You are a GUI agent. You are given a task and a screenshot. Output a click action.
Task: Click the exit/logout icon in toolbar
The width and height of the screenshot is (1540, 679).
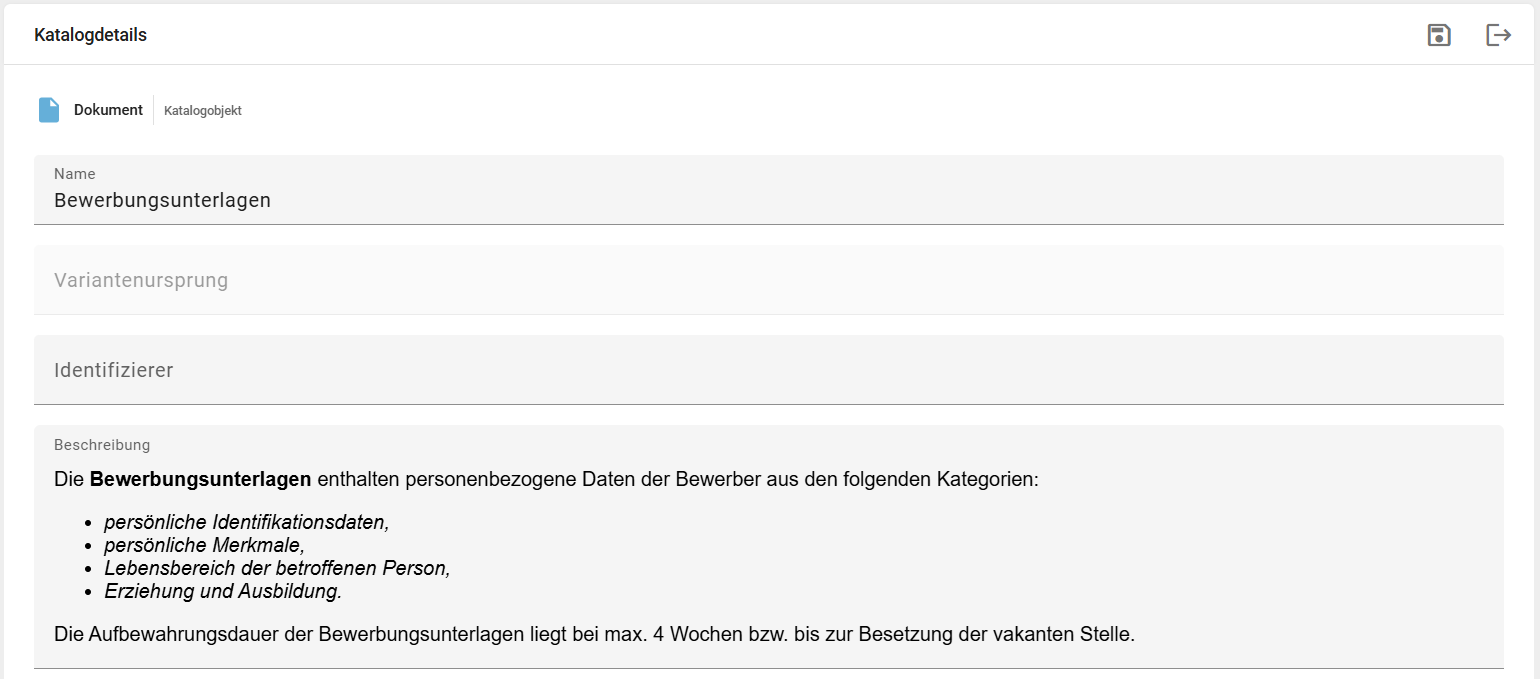1499,34
